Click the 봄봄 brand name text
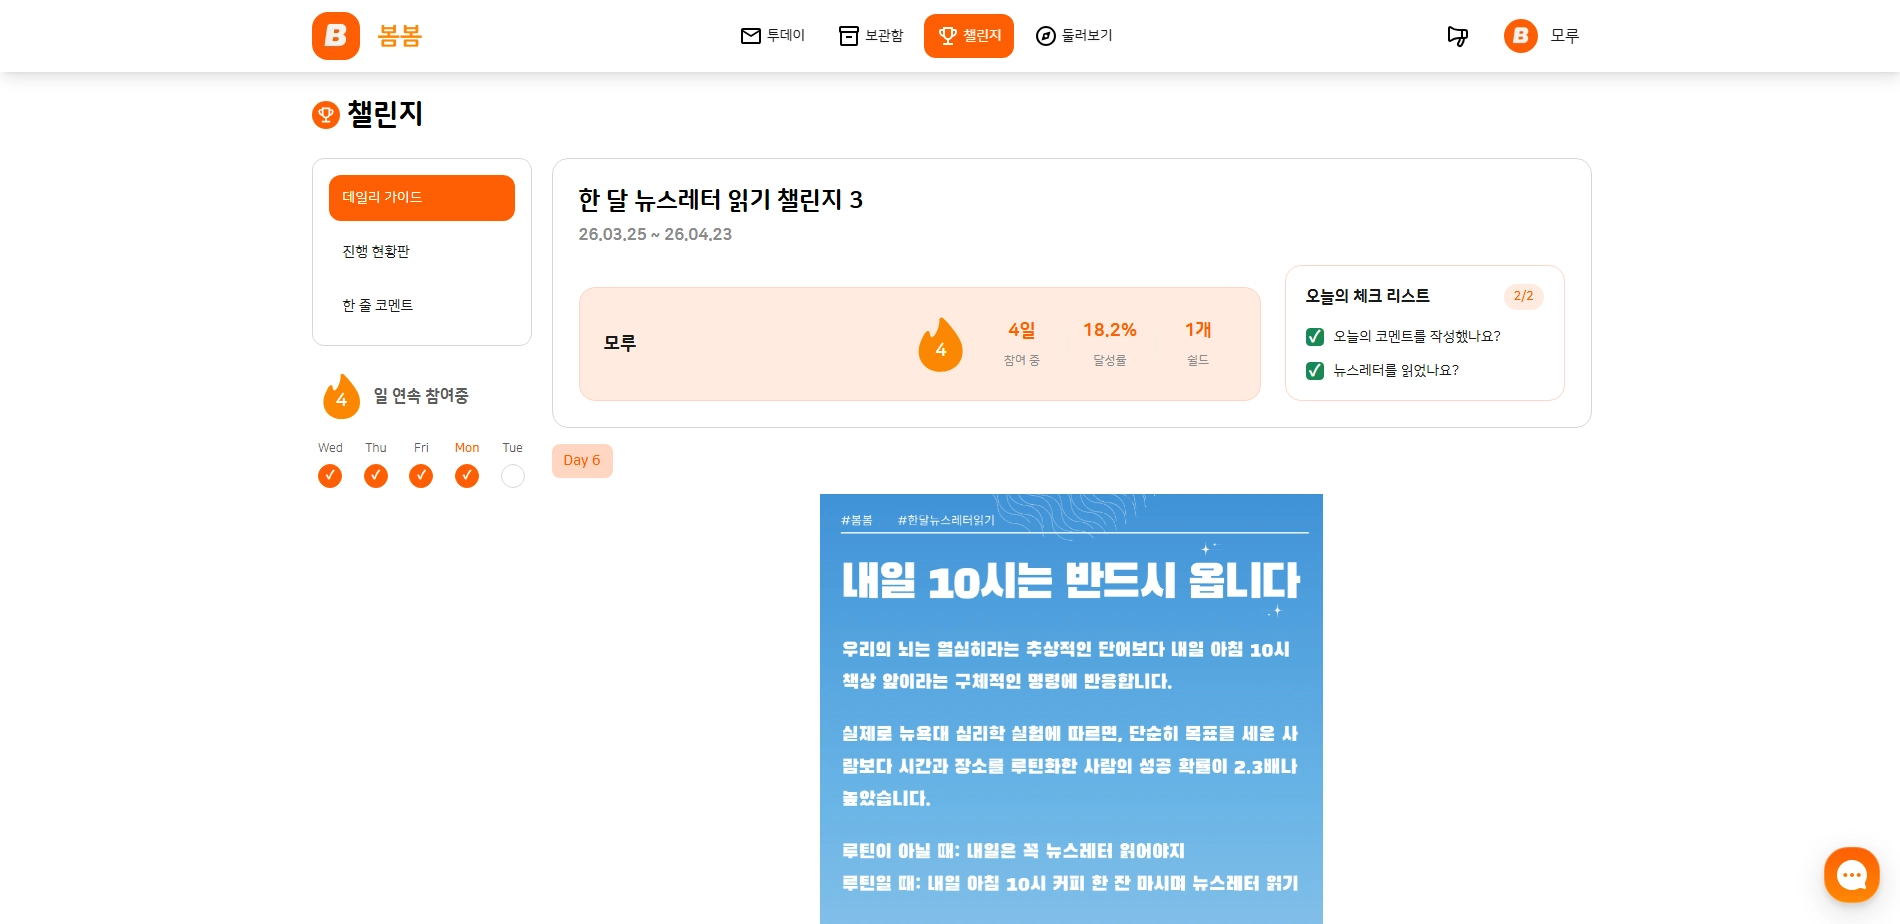 400,36
